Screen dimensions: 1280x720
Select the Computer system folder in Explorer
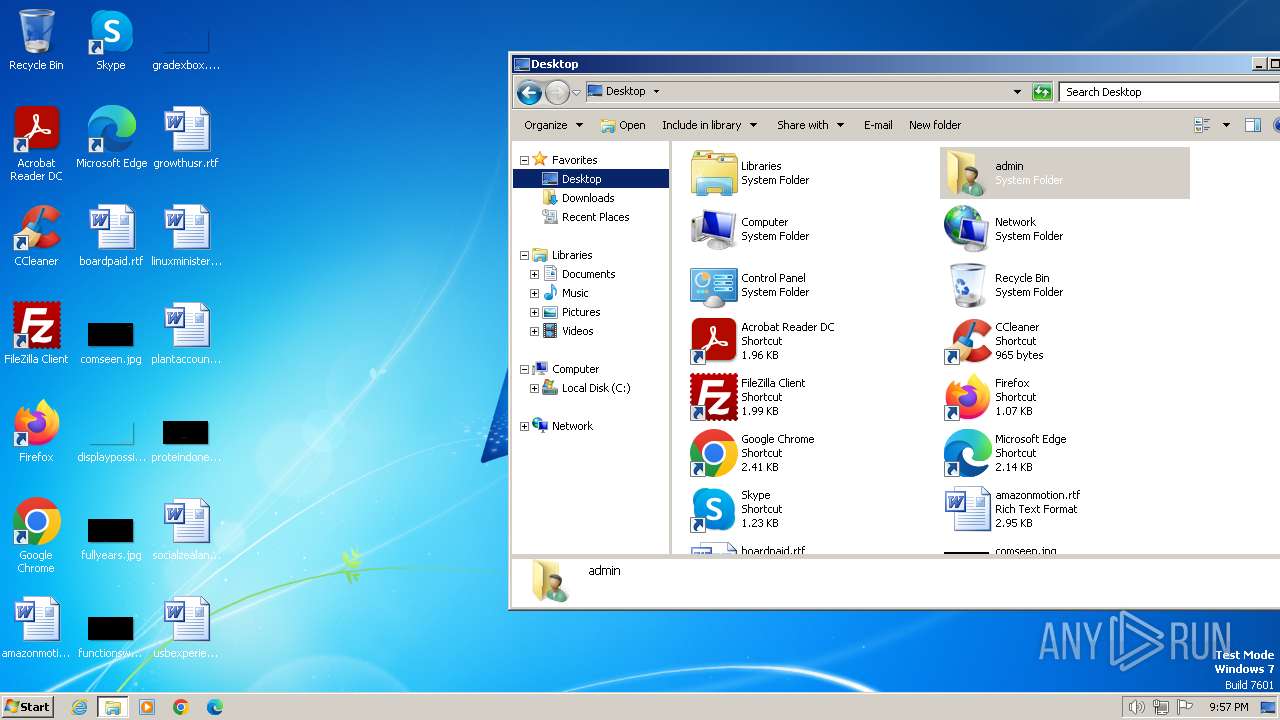811,229
